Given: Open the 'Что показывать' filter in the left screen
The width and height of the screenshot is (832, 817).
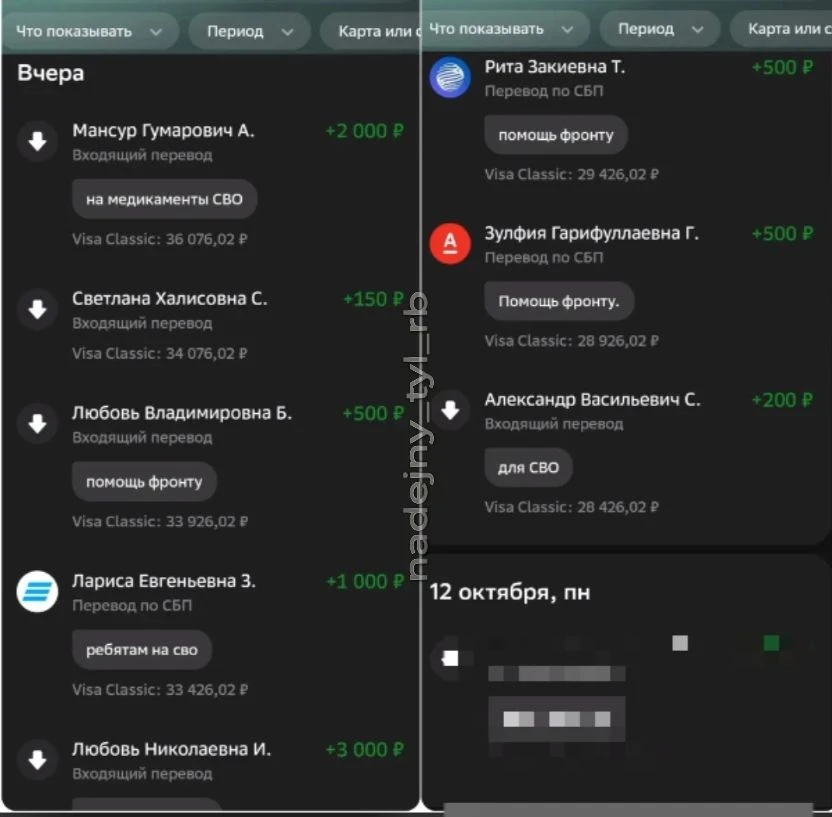Looking at the screenshot, I should [x=90, y=31].
